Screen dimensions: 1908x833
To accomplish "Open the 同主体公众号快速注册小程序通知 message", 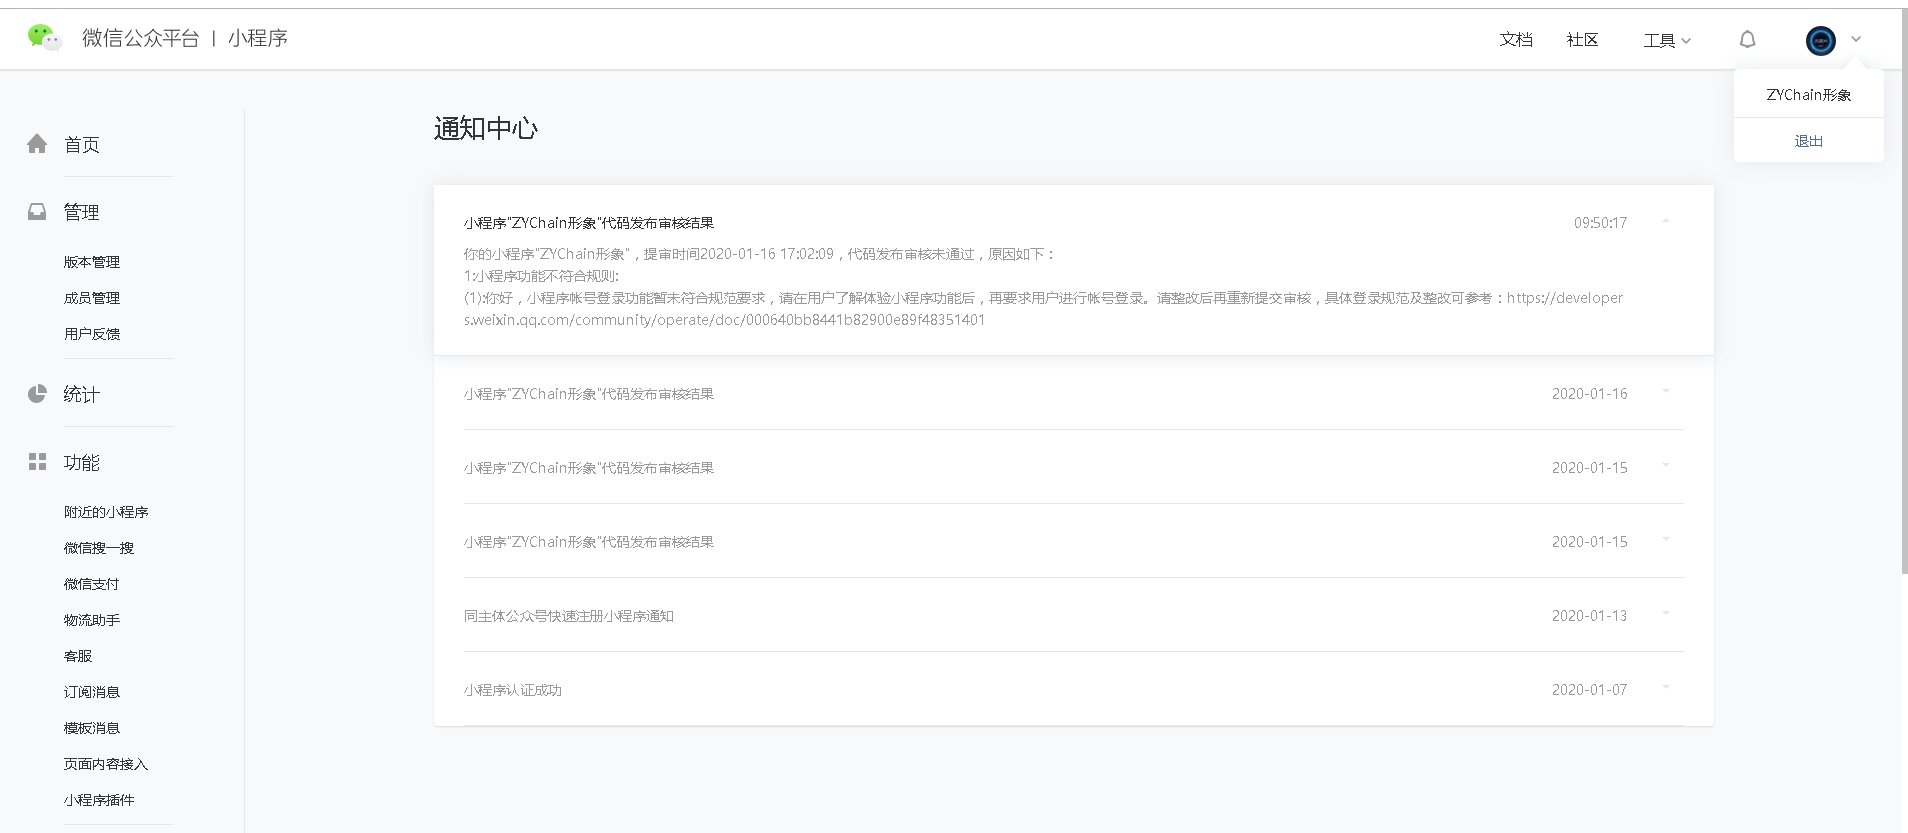I will point(569,616).
